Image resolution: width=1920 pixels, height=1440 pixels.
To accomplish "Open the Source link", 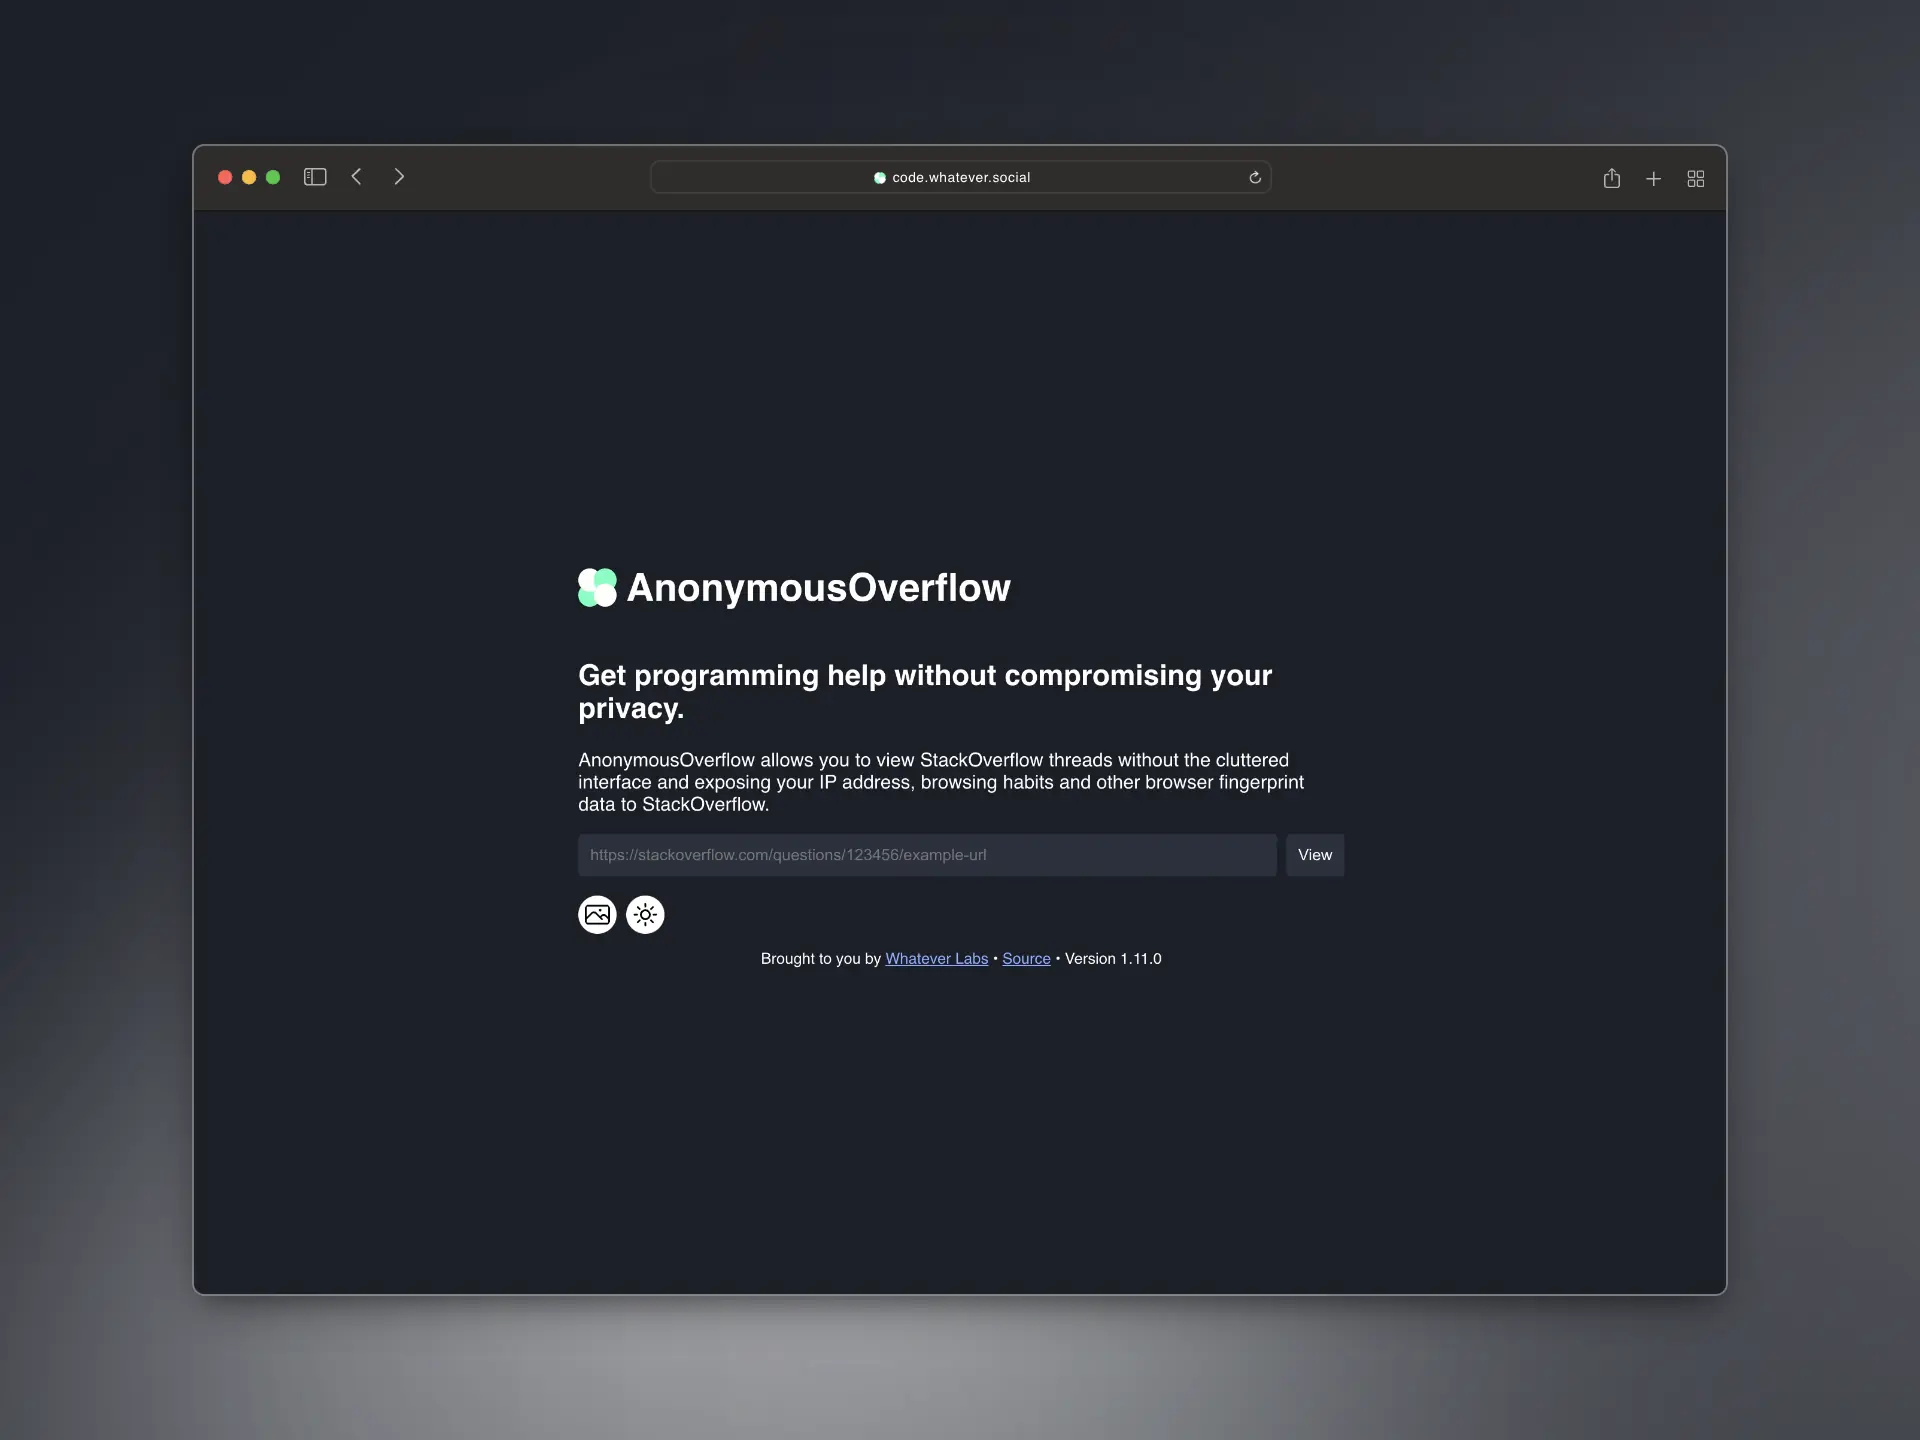I will (1026, 958).
